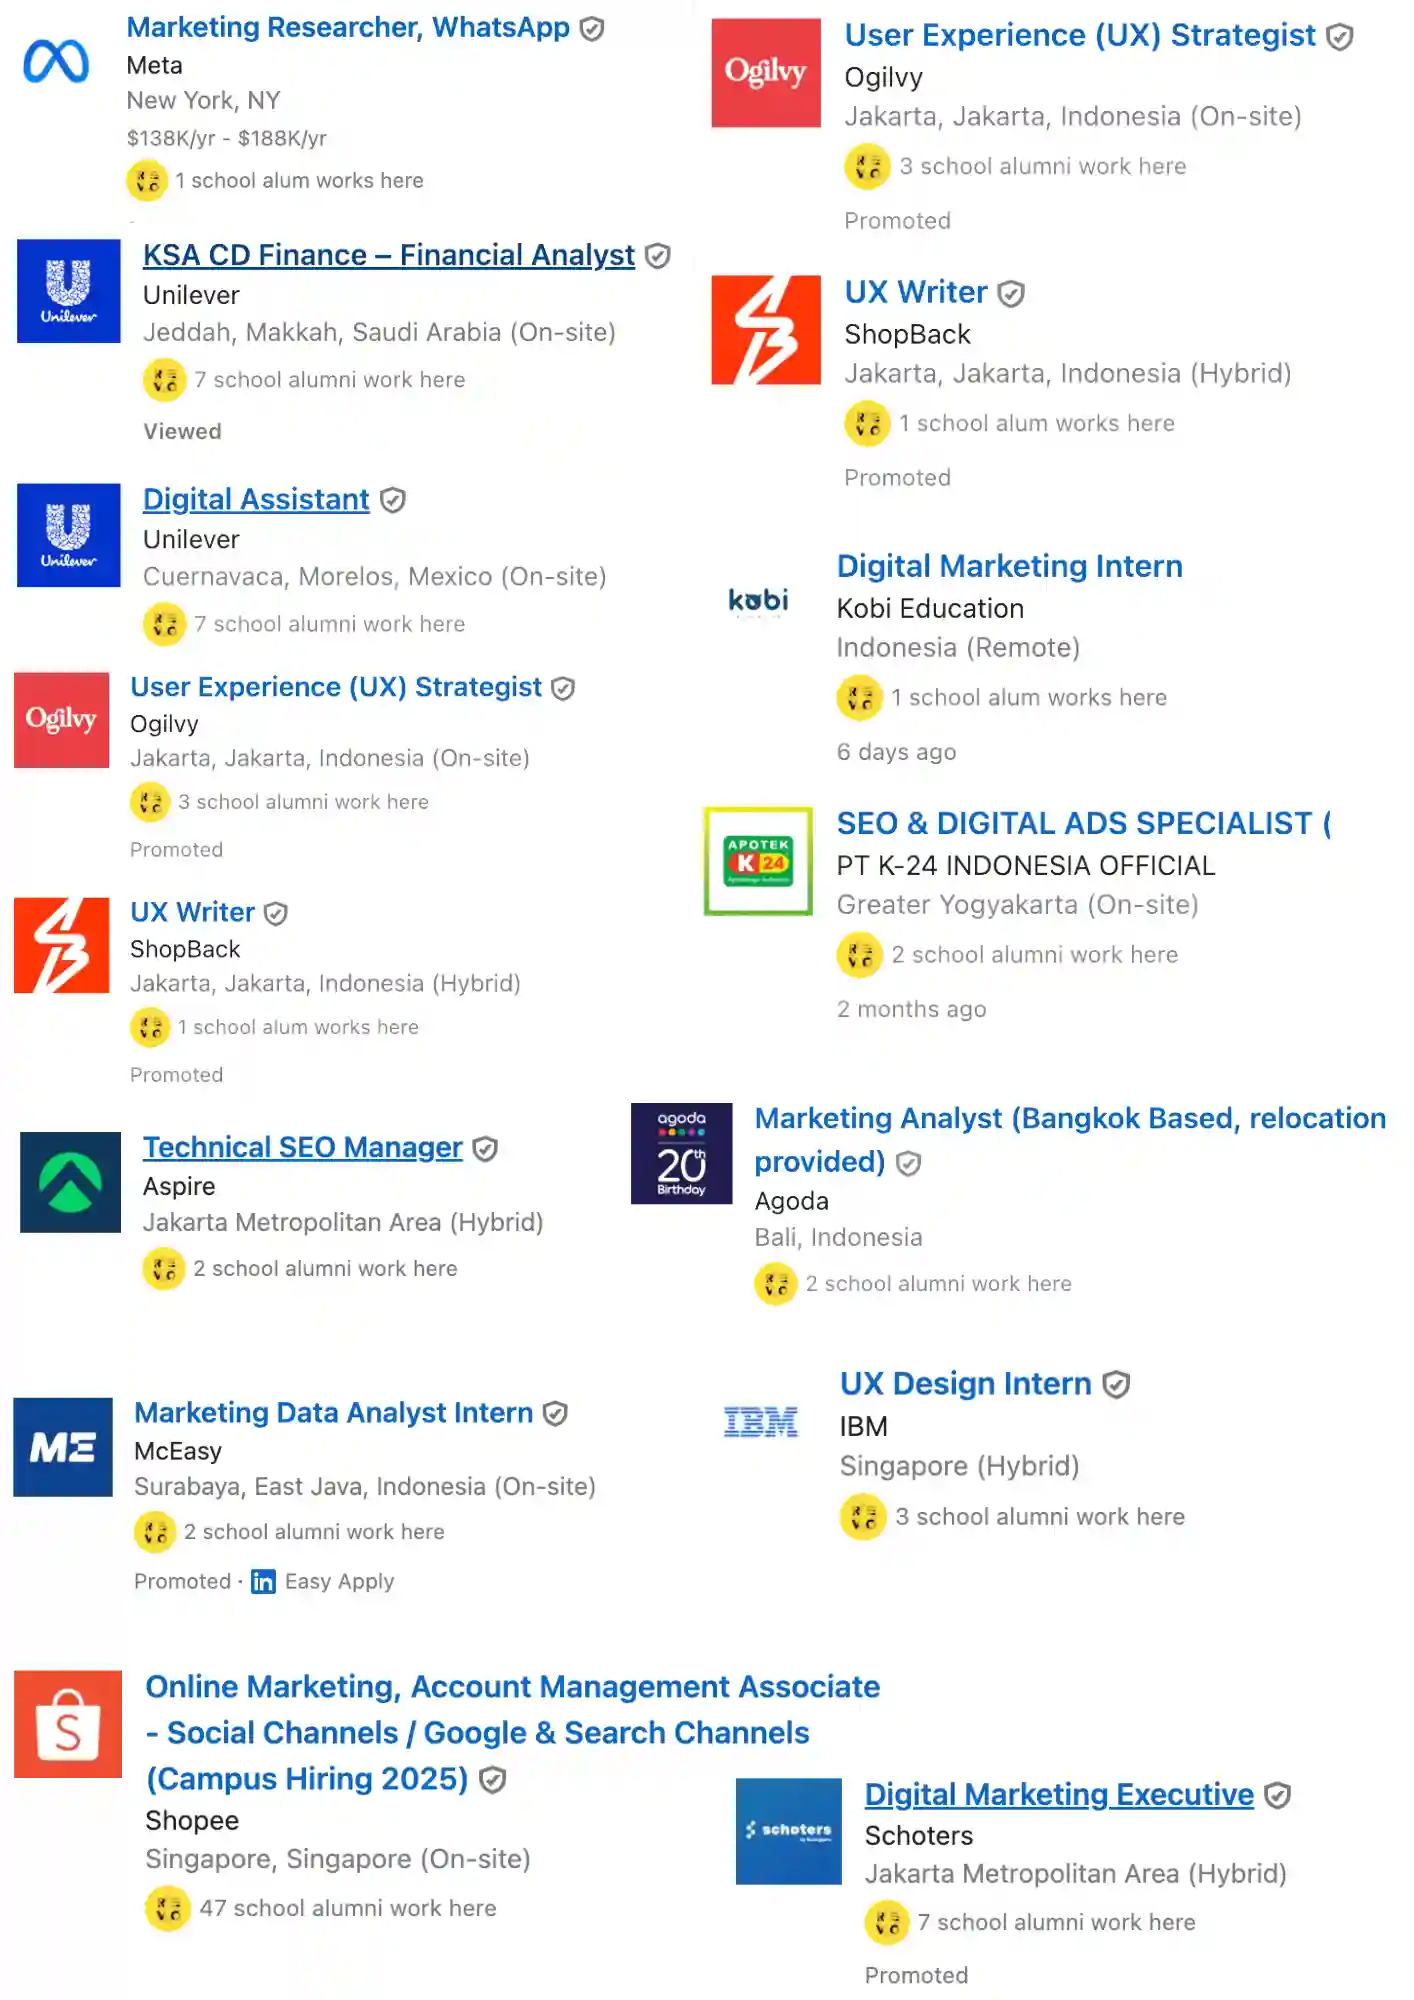Click the Kobi Education logo
Viewport: 1414px width, 2000px height.
(758, 600)
